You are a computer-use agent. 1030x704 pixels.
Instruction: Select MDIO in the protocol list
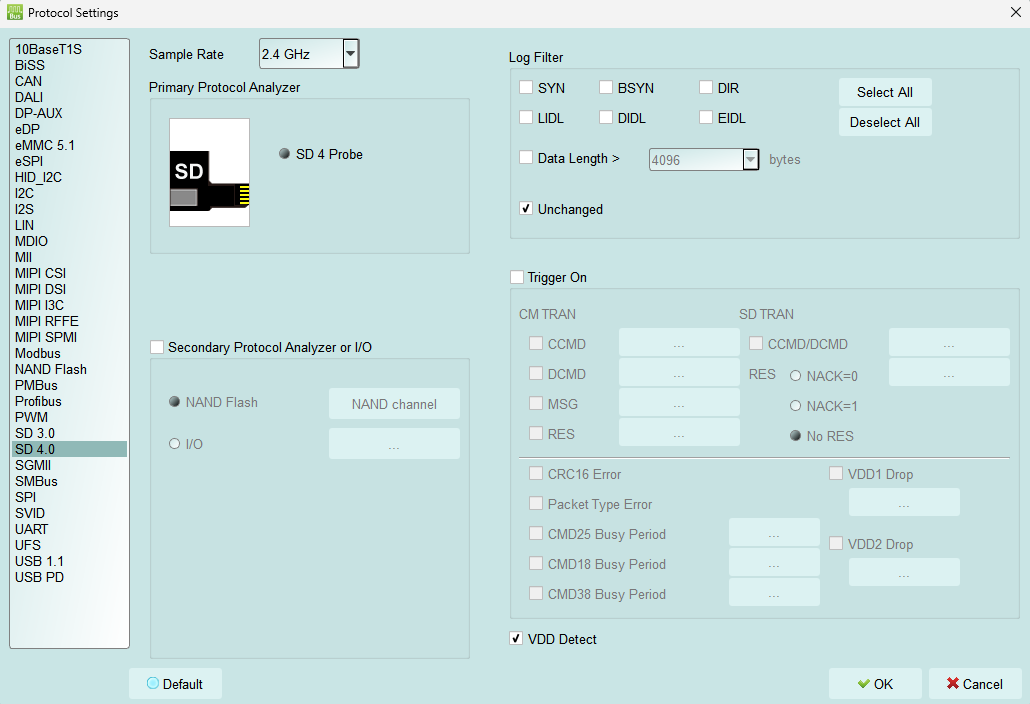[x=70, y=241]
